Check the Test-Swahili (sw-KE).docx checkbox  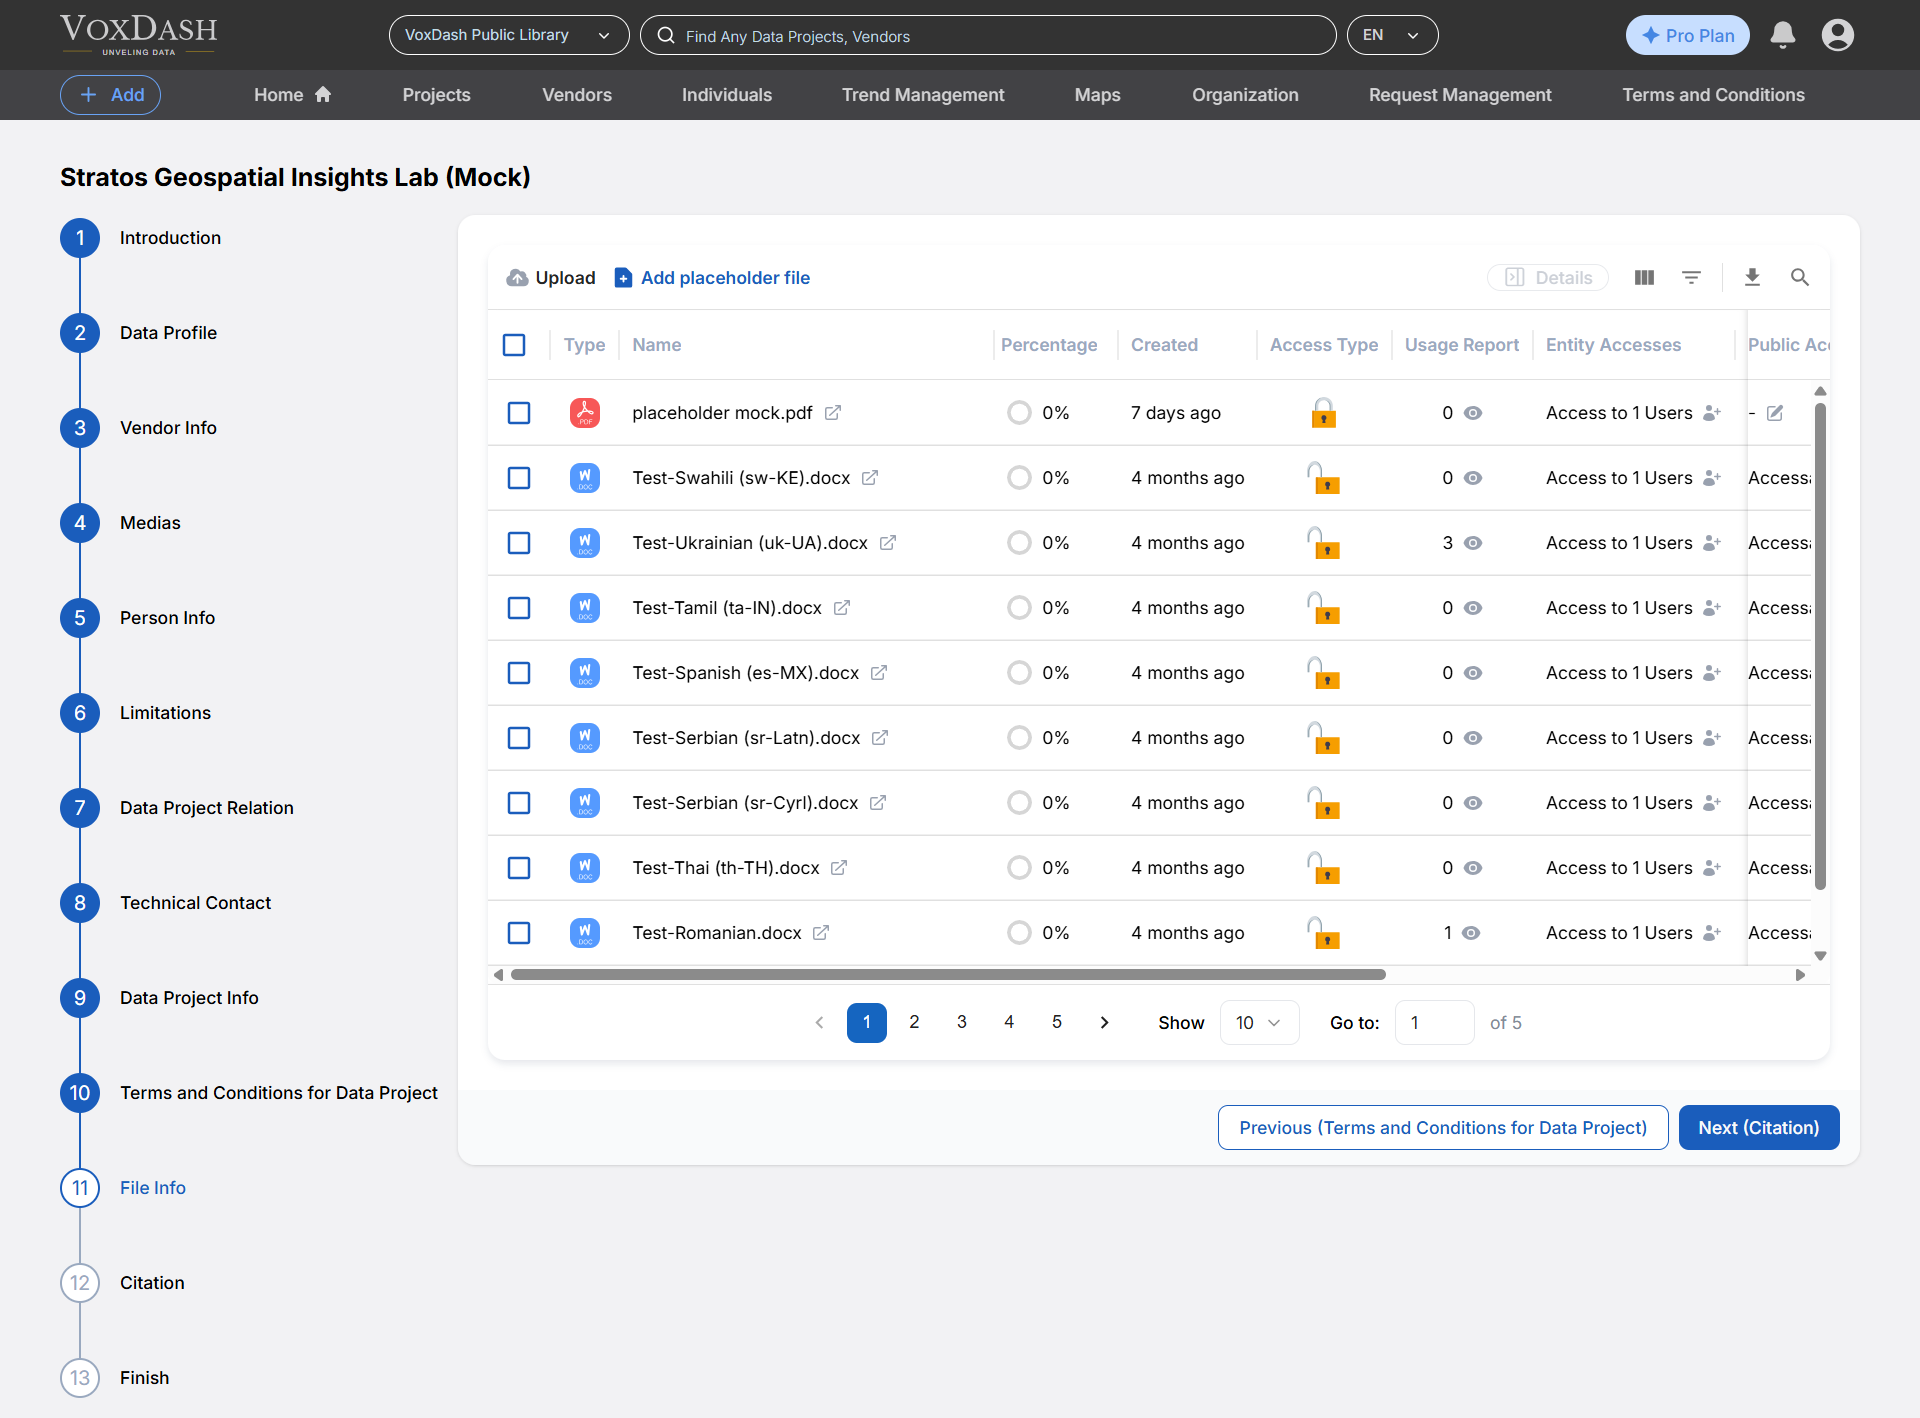coord(519,478)
